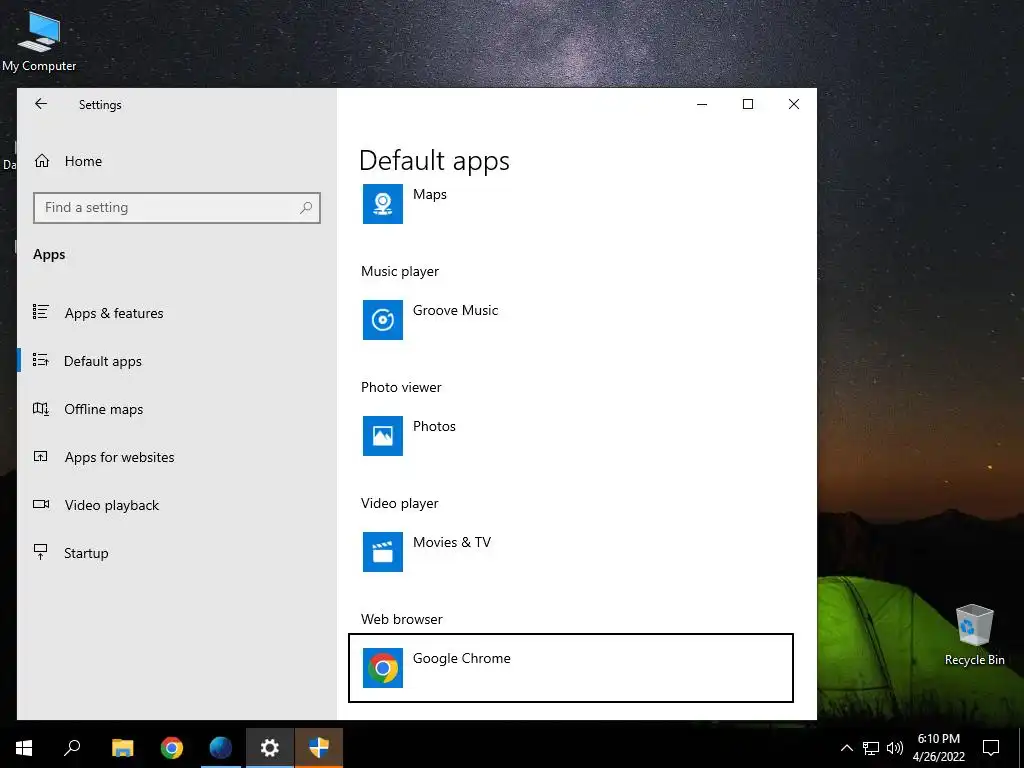Click the Video playback camera icon
The height and width of the screenshot is (768, 1024).
coord(40,504)
